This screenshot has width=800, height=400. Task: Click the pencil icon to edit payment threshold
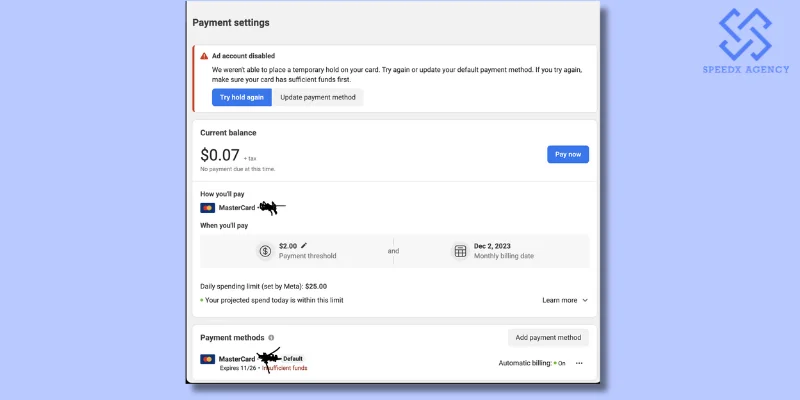pos(304,245)
